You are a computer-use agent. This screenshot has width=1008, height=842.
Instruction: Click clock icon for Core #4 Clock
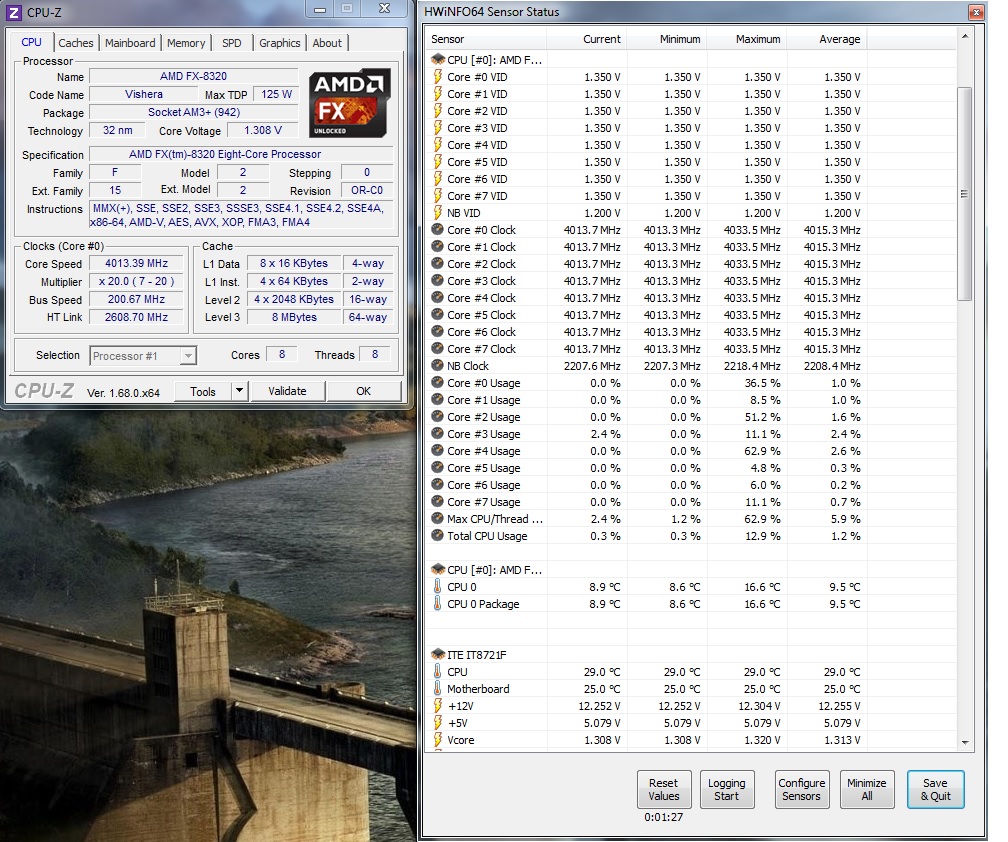tap(438, 298)
